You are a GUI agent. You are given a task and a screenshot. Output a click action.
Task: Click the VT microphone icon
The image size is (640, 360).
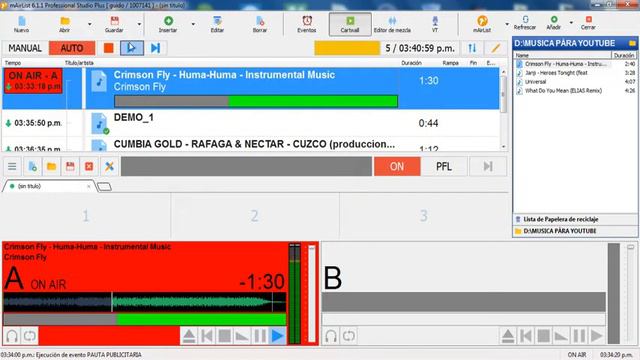pos(435,24)
